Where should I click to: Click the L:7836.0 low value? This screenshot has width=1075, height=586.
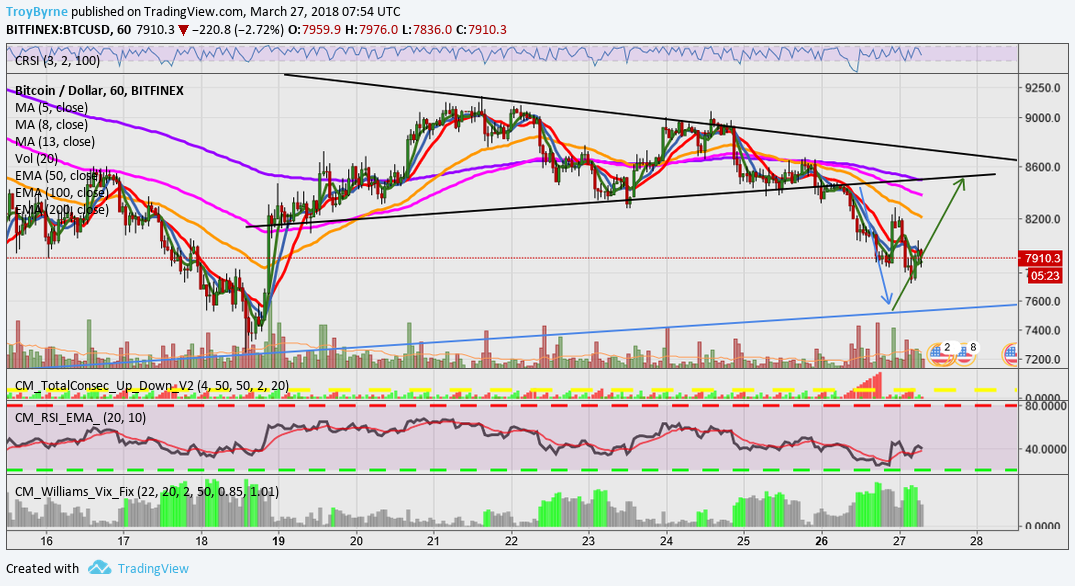[x=426, y=30]
